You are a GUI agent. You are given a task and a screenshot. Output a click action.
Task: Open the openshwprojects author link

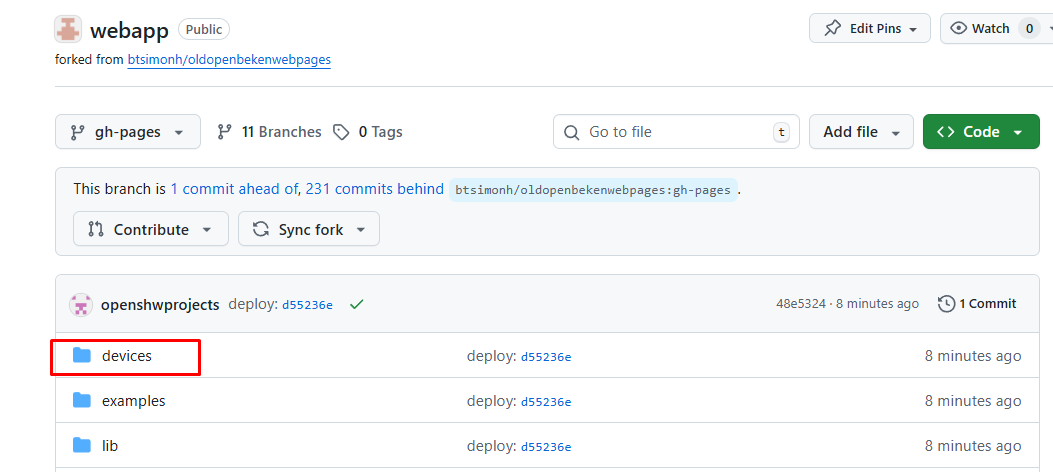(x=160, y=304)
